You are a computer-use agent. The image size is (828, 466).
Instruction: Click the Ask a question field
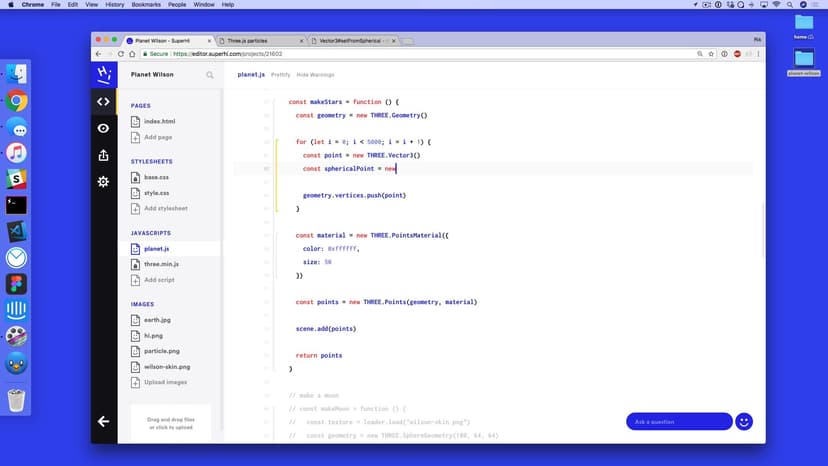click(x=679, y=422)
